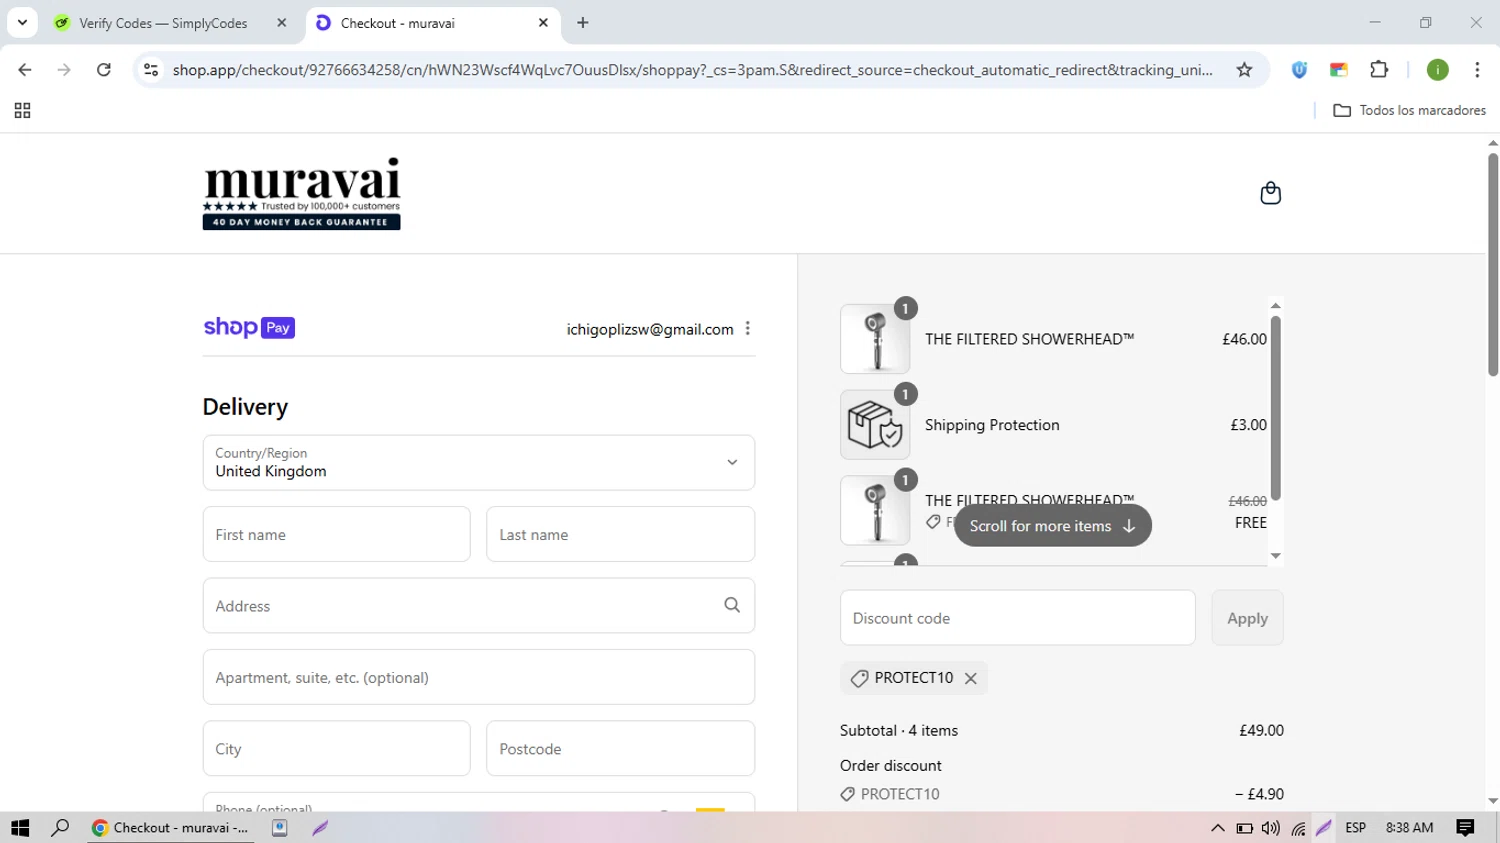Screen dimensions: 1500x843
Task: Open the Chrome extensions puzzle icon
Action: (x=1379, y=70)
